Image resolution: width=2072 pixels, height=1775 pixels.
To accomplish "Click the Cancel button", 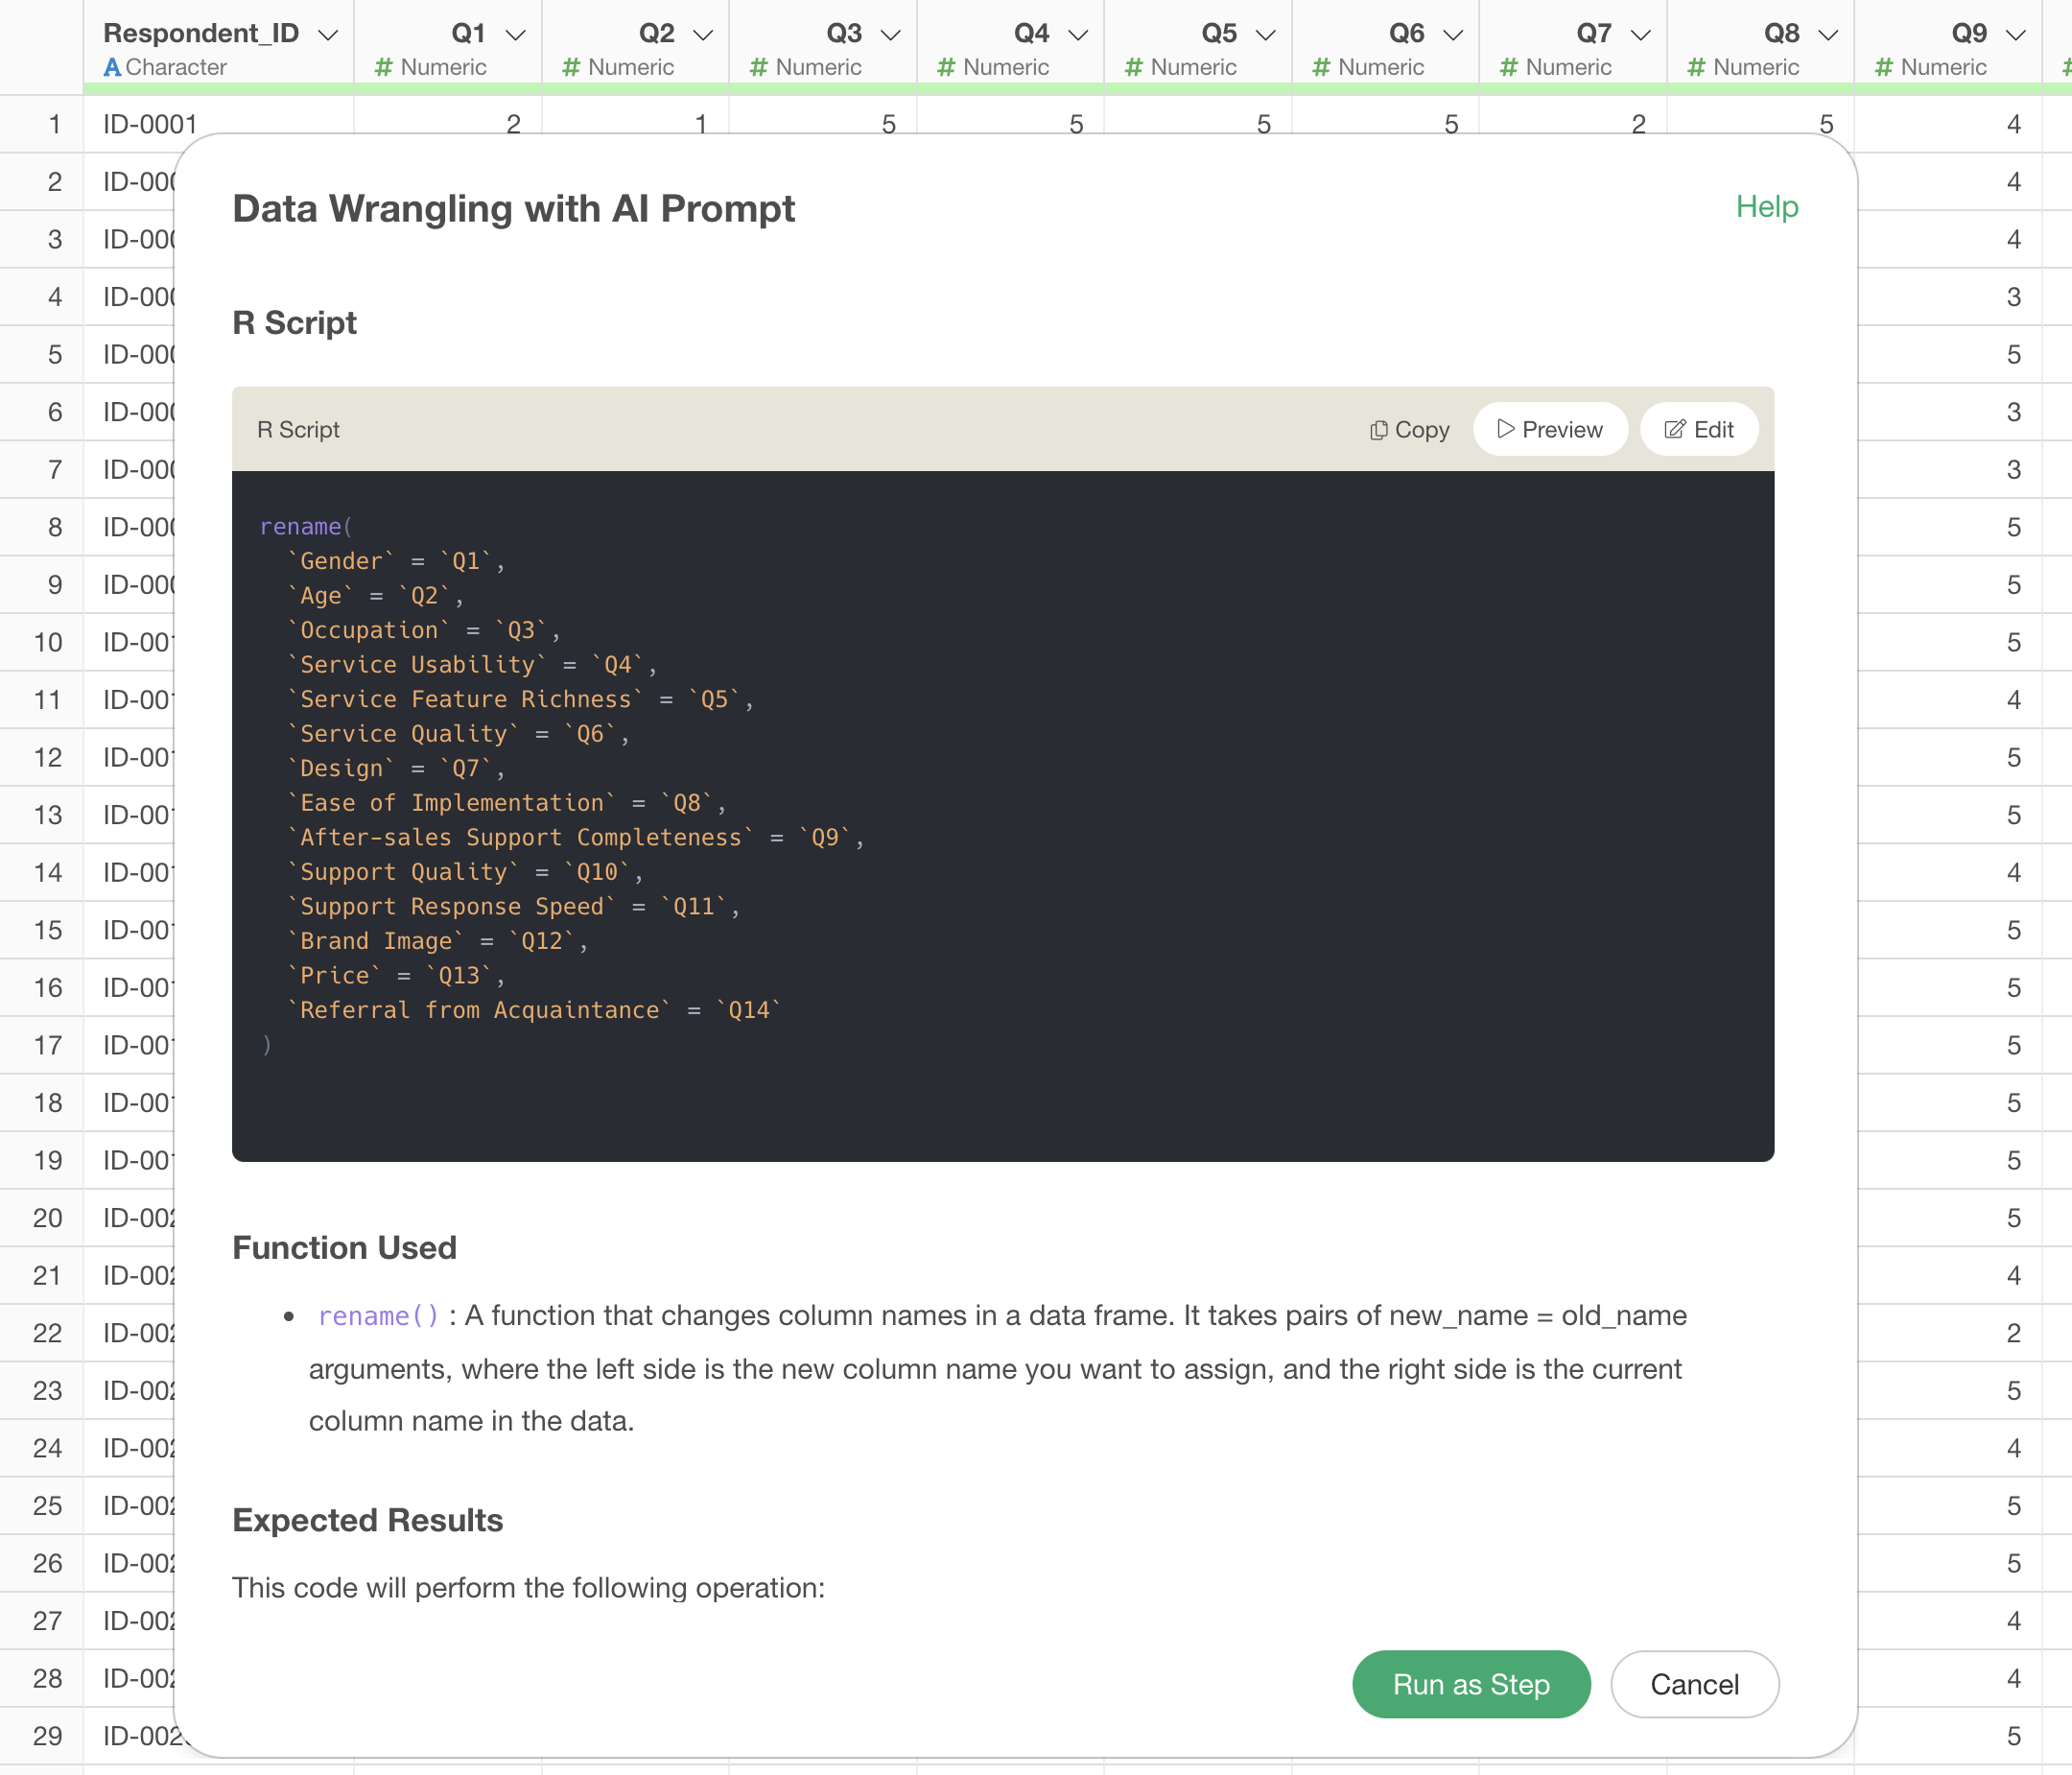I will [x=1694, y=1684].
